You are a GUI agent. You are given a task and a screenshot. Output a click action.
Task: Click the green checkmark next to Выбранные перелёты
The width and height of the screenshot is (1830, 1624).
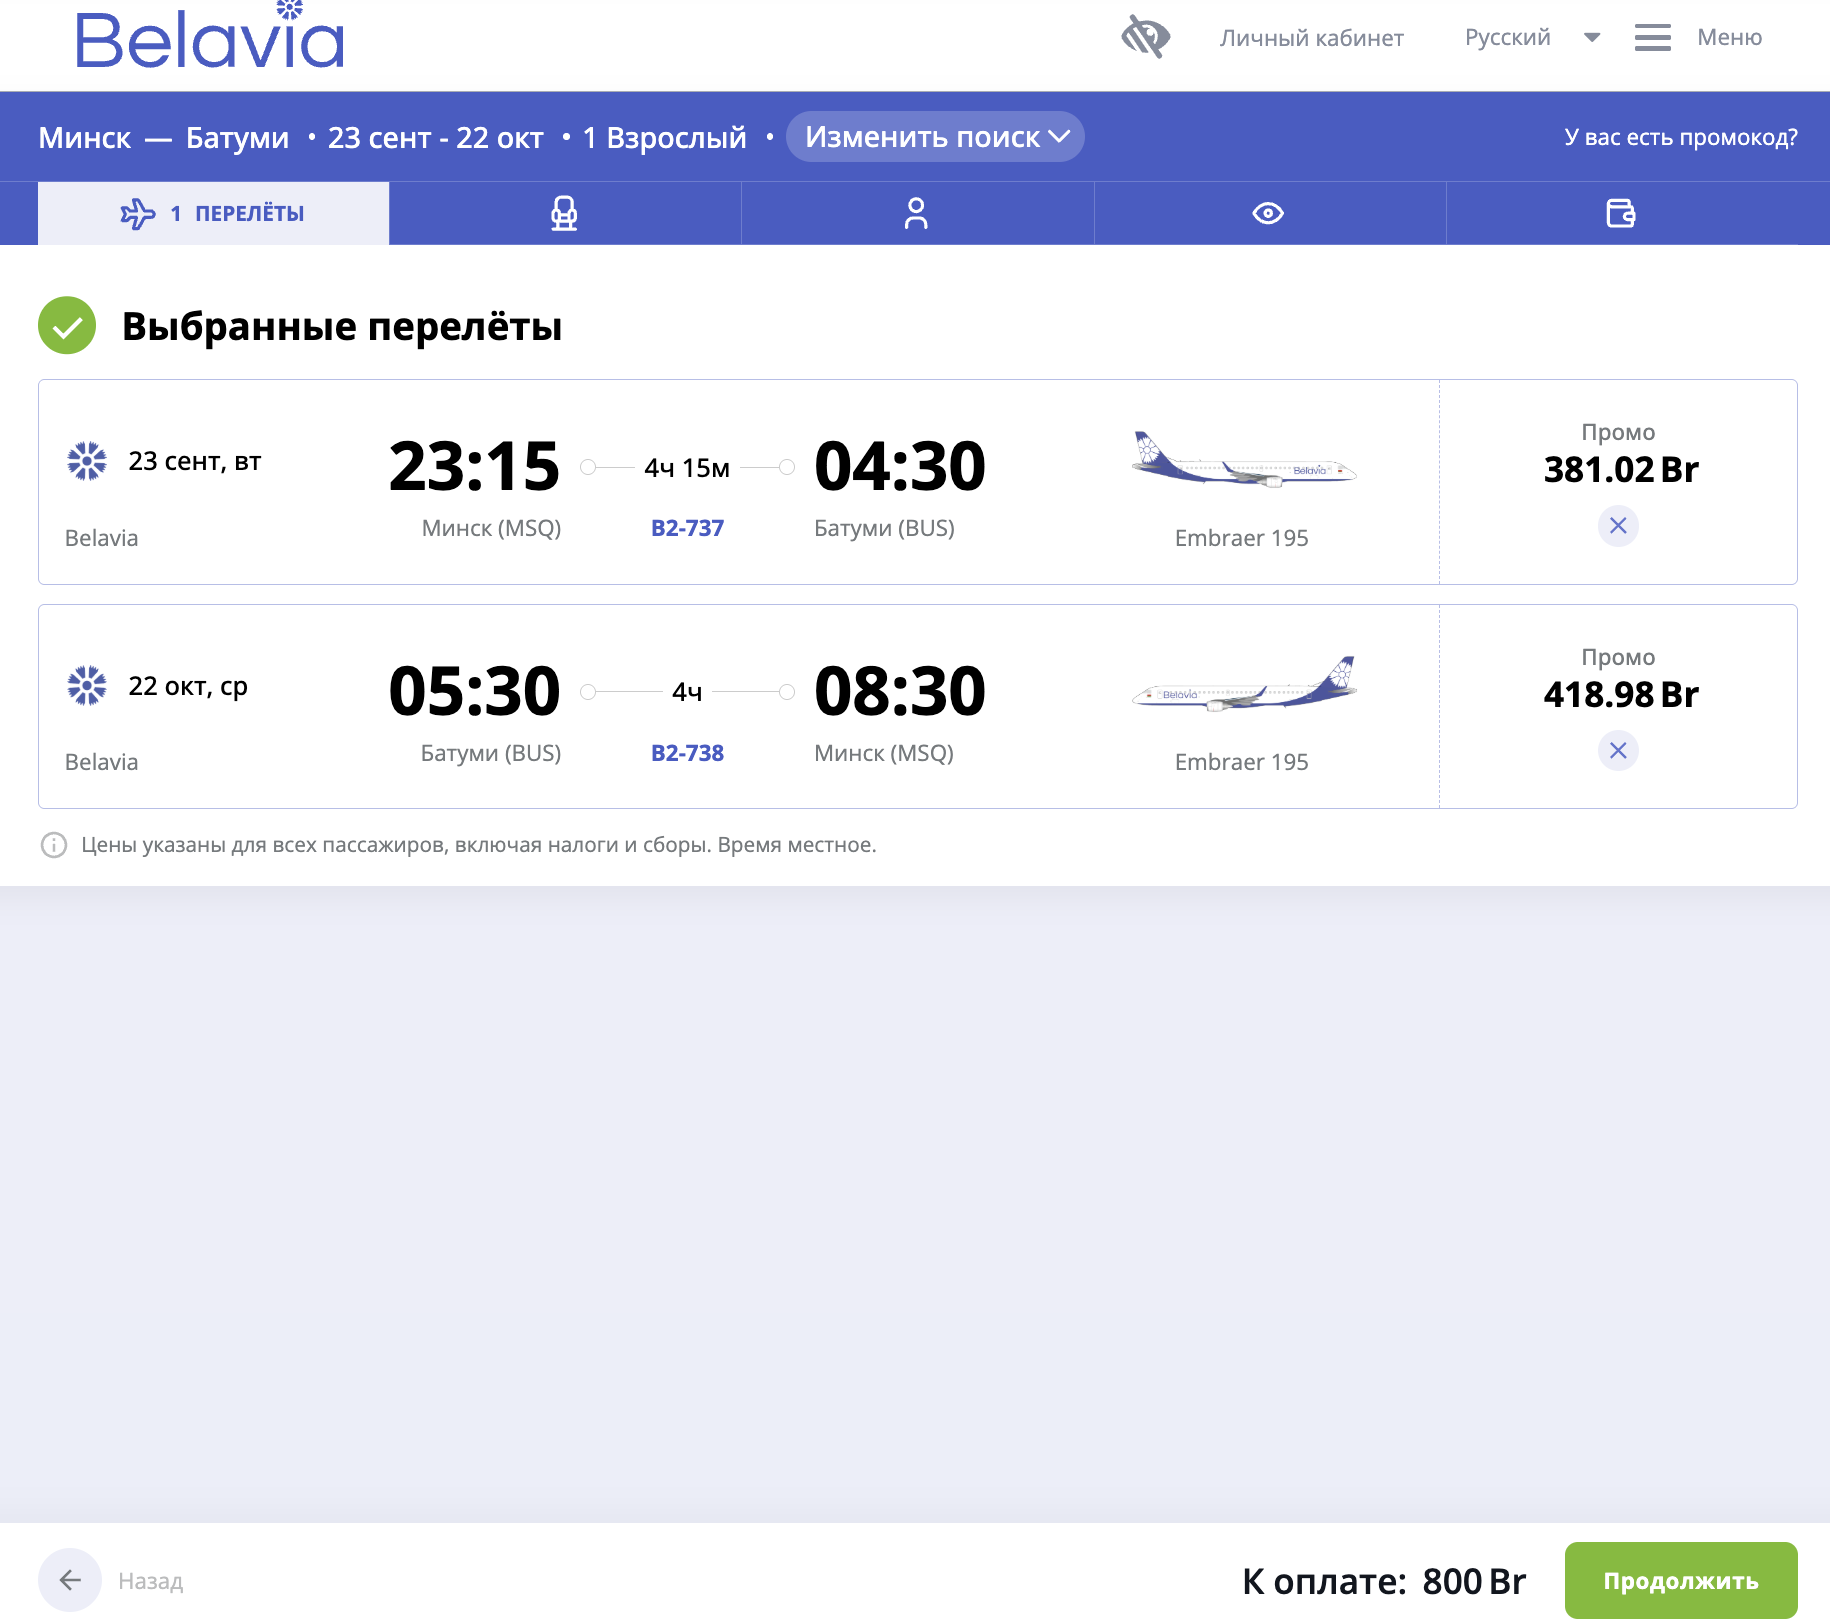tap(67, 325)
